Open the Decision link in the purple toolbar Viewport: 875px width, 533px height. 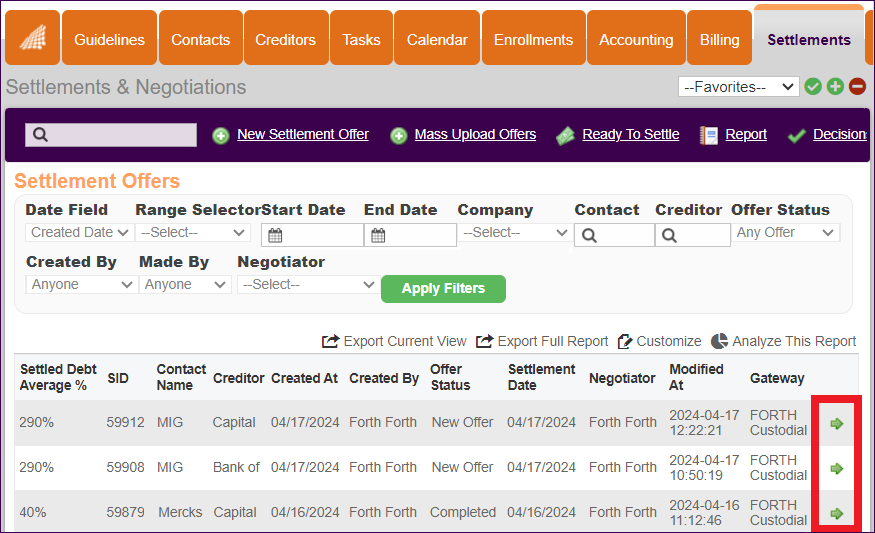tap(840, 135)
